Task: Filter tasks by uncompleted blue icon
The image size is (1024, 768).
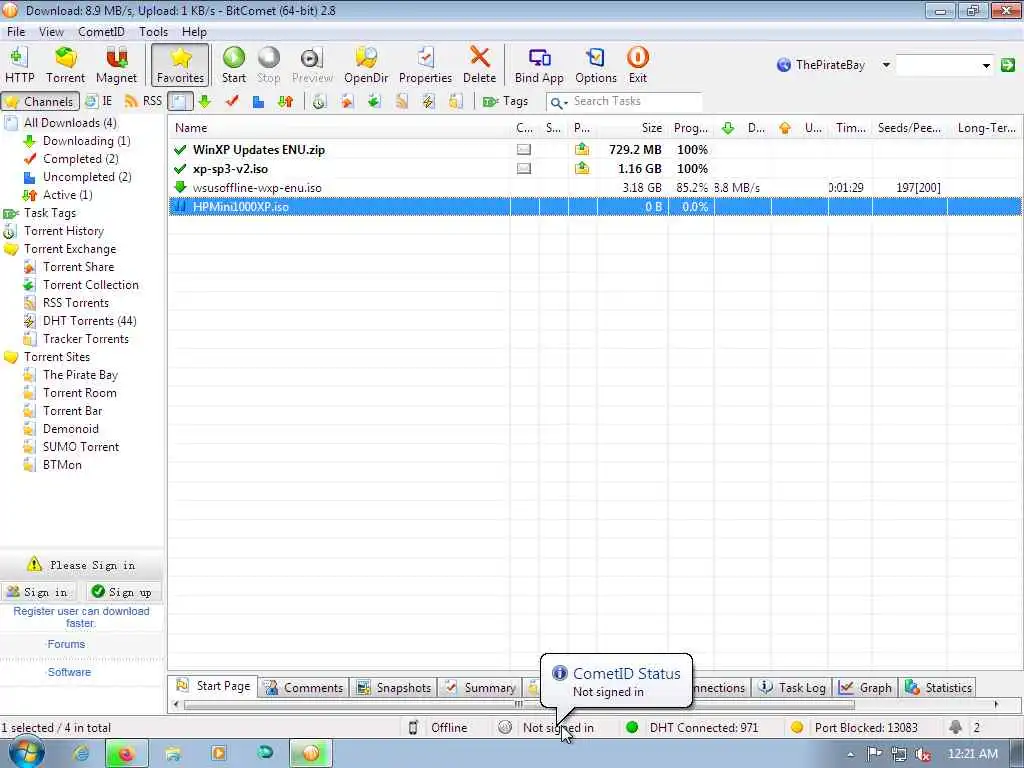Action: [259, 101]
